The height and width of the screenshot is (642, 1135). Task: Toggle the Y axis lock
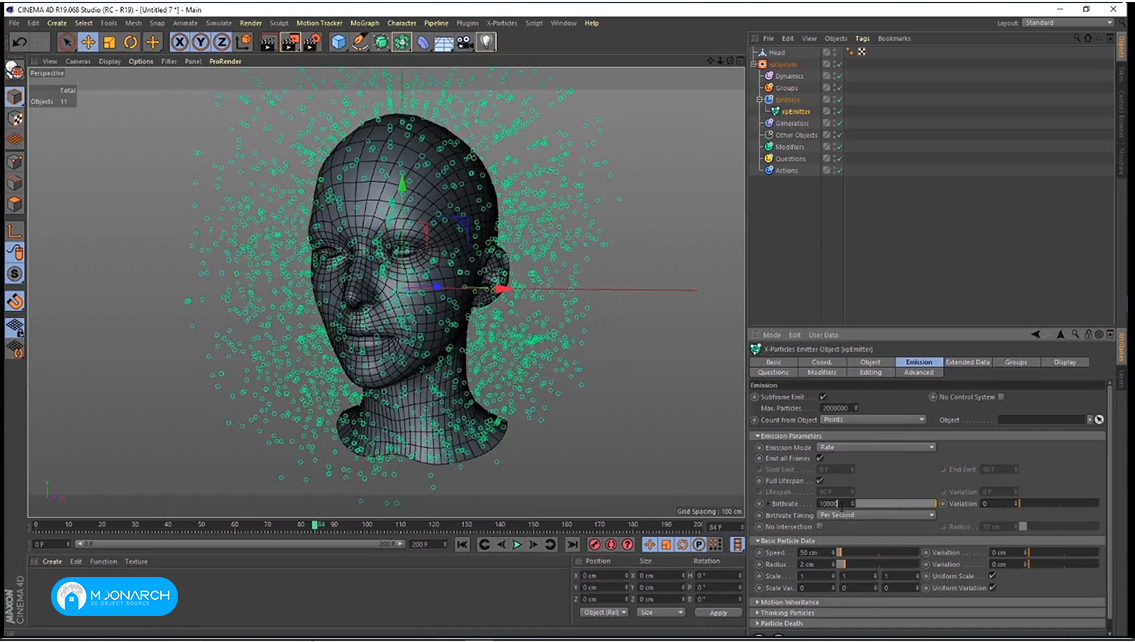pyautogui.click(x=201, y=42)
